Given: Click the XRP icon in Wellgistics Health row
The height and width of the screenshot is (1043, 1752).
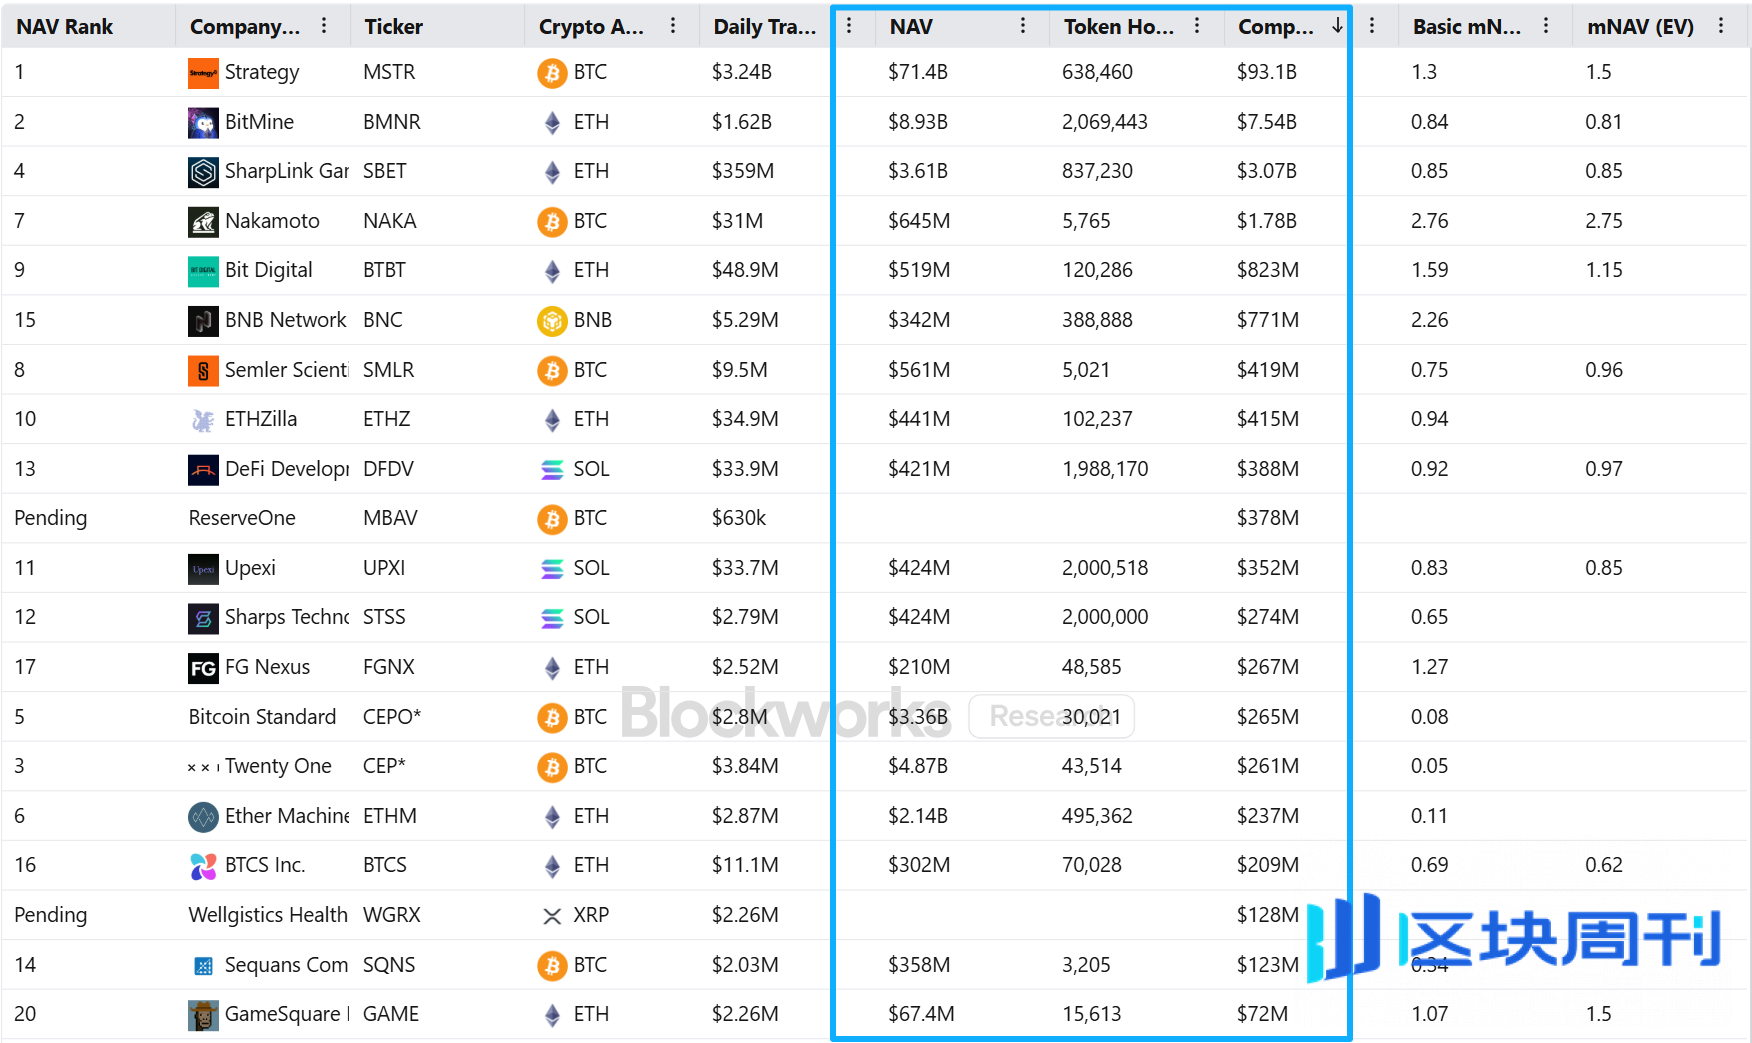Looking at the screenshot, I should pyautogui.click(x=552, y=916).
